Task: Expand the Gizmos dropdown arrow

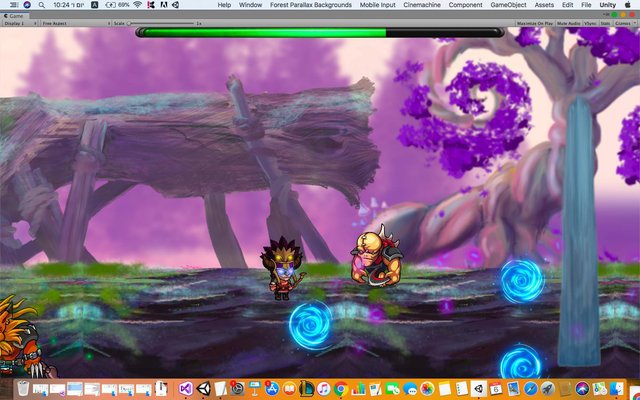Action: tap(635, 24)
